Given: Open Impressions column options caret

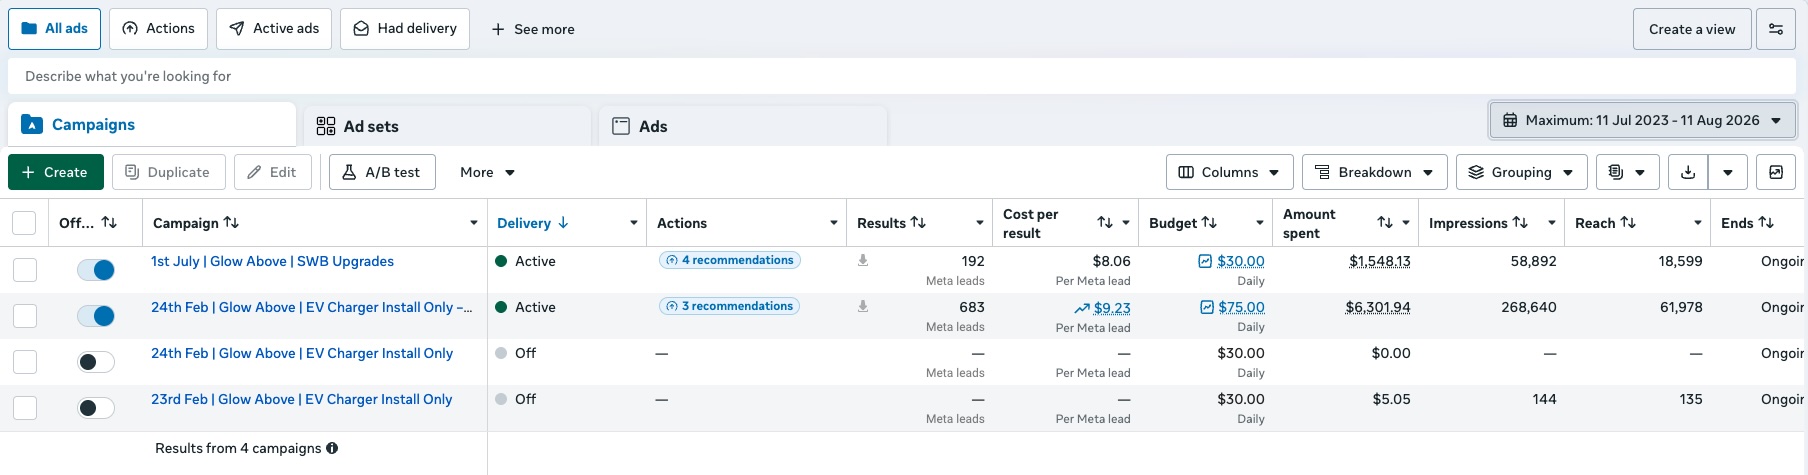Looking at the screenshot, I should click(x=1552, y=223).
